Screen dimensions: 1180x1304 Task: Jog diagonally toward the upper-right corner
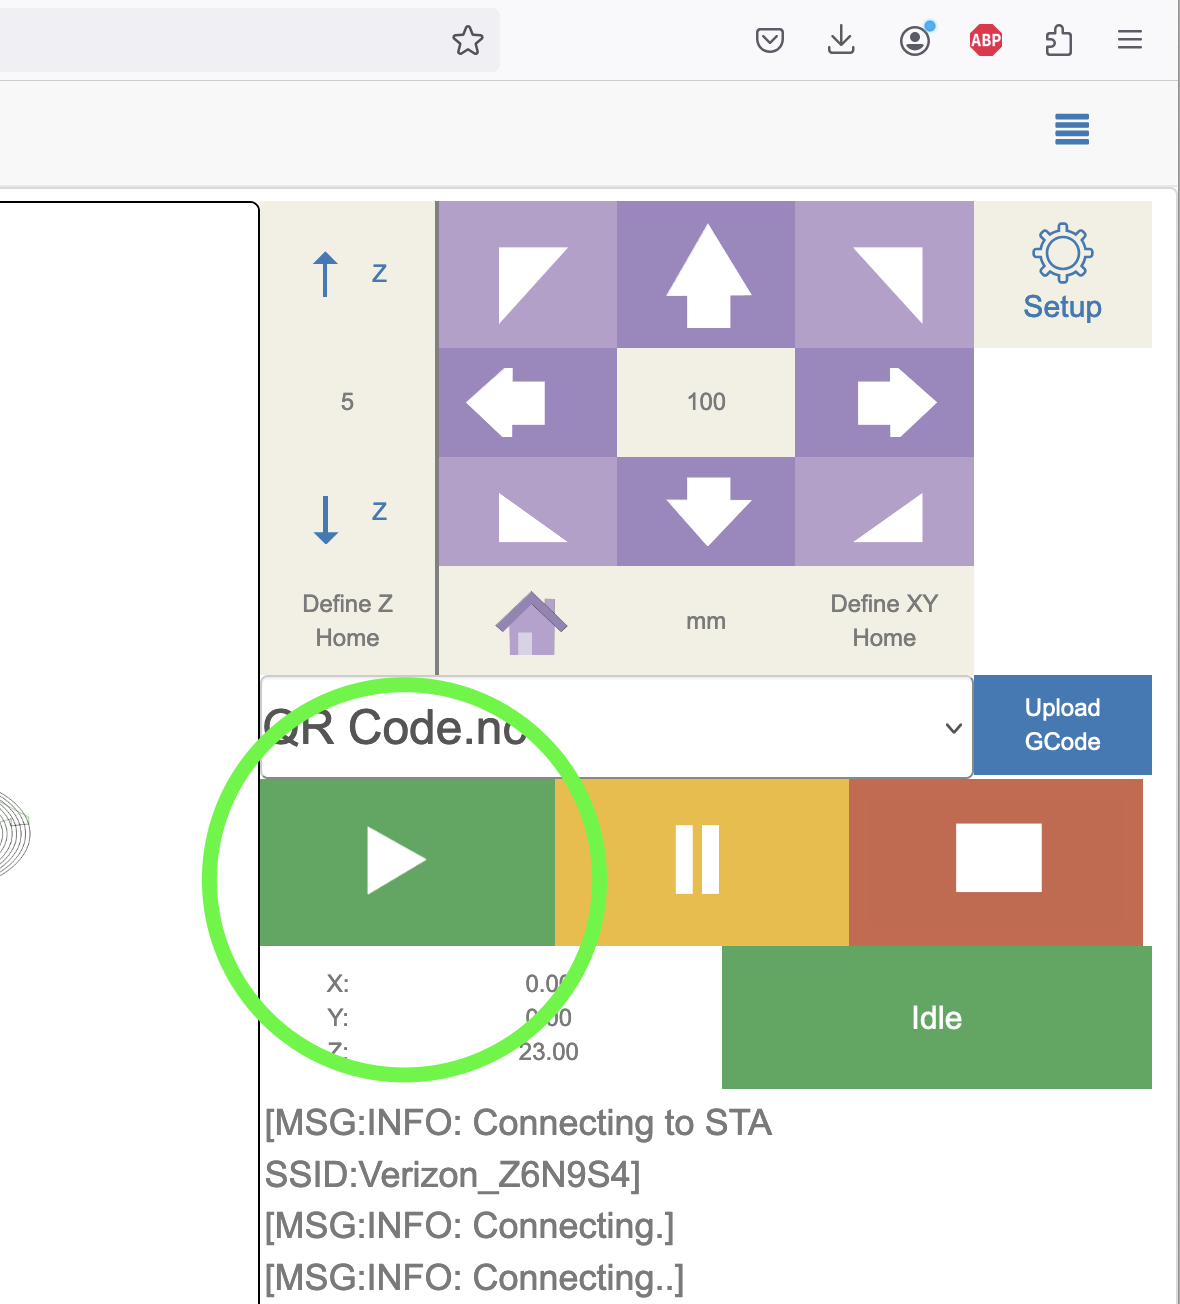point(884,275)
